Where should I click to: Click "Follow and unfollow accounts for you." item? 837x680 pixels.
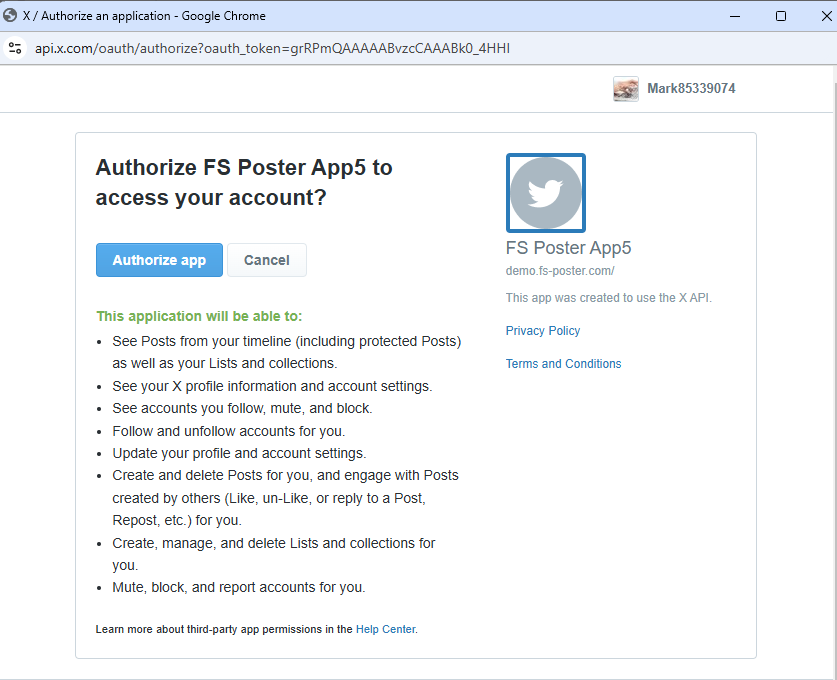228,431
